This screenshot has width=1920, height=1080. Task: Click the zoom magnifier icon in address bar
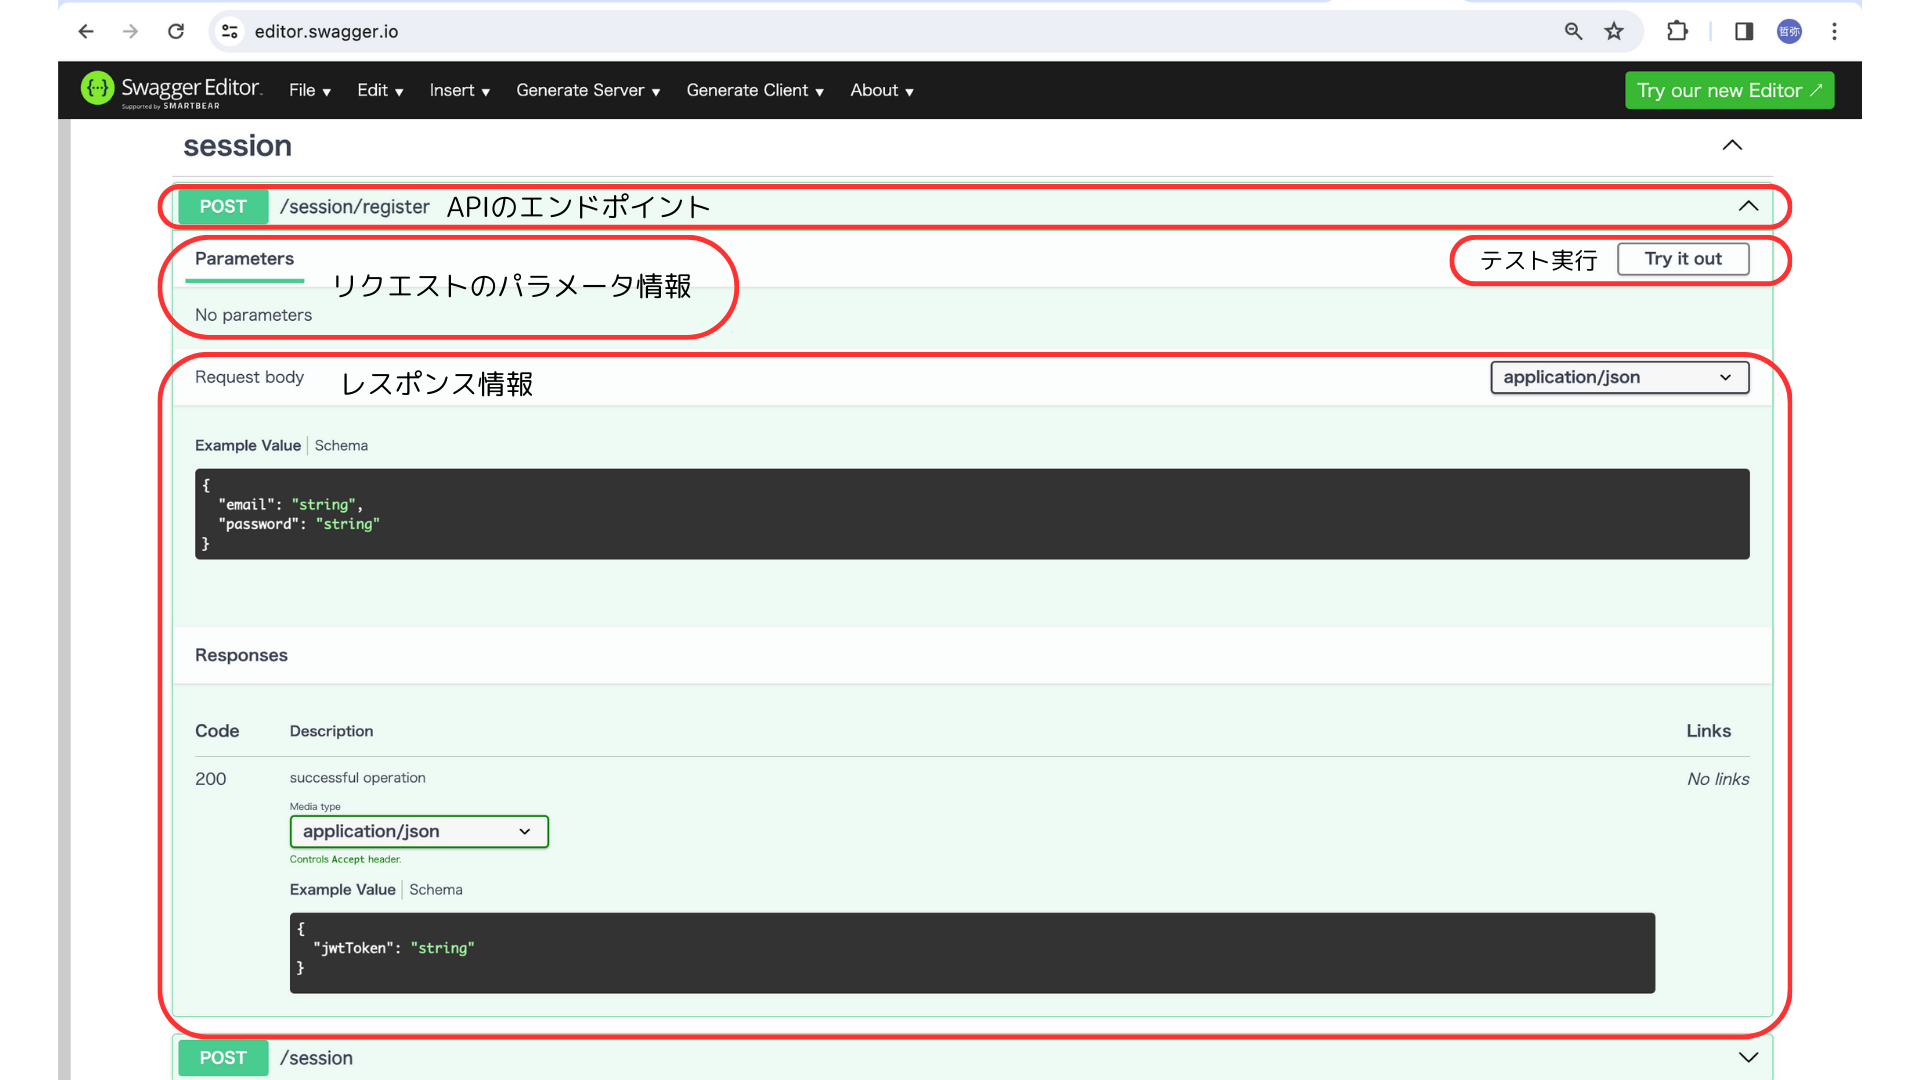click(x=1573, y=31)
